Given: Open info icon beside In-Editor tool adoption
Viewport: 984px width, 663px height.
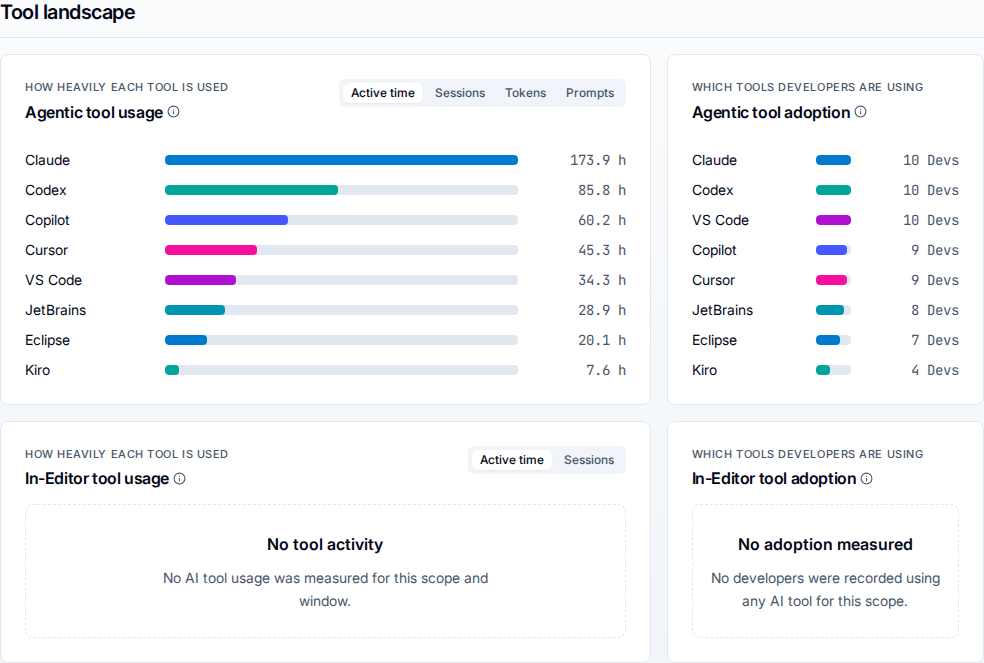Looking at the screenshot, I should point(867,479).
